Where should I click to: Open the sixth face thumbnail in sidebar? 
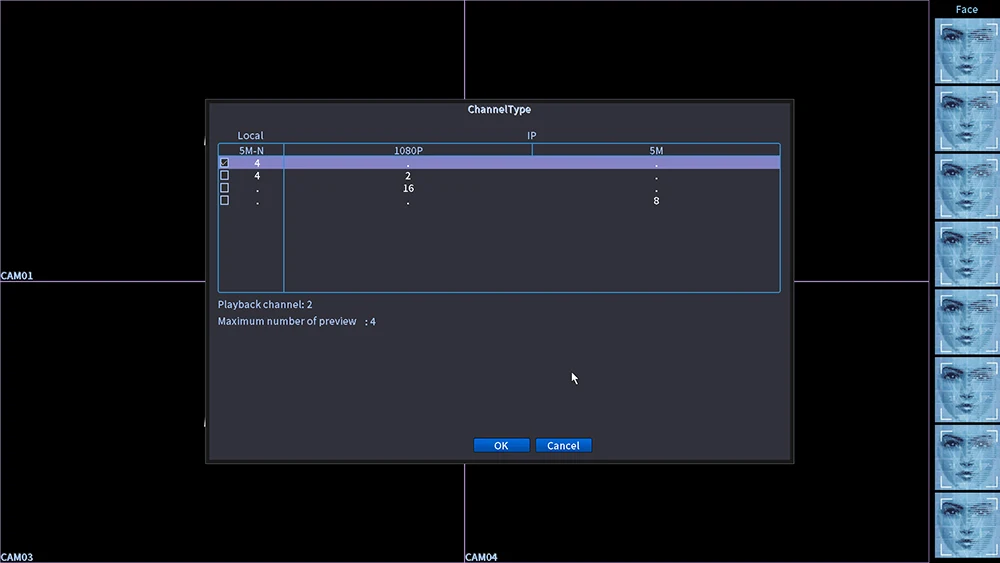[967, 389]
